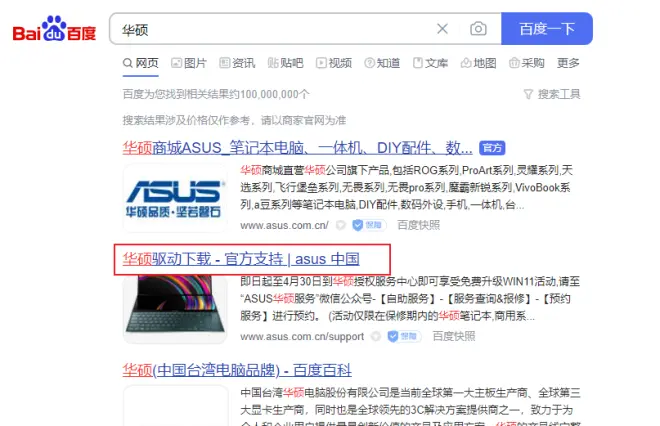This screenshot has height=426, width=660.
Task: Open image search via the camera icon
Action: click(478, 29)
